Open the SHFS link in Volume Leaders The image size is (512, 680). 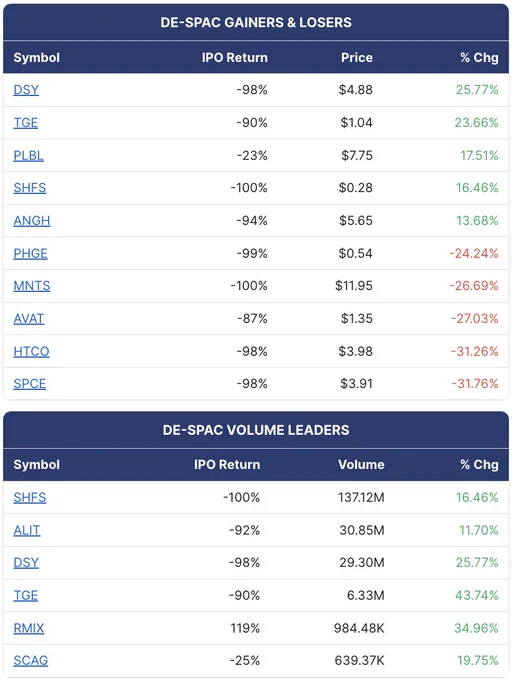pyautogui.click(x=29, y=497)
